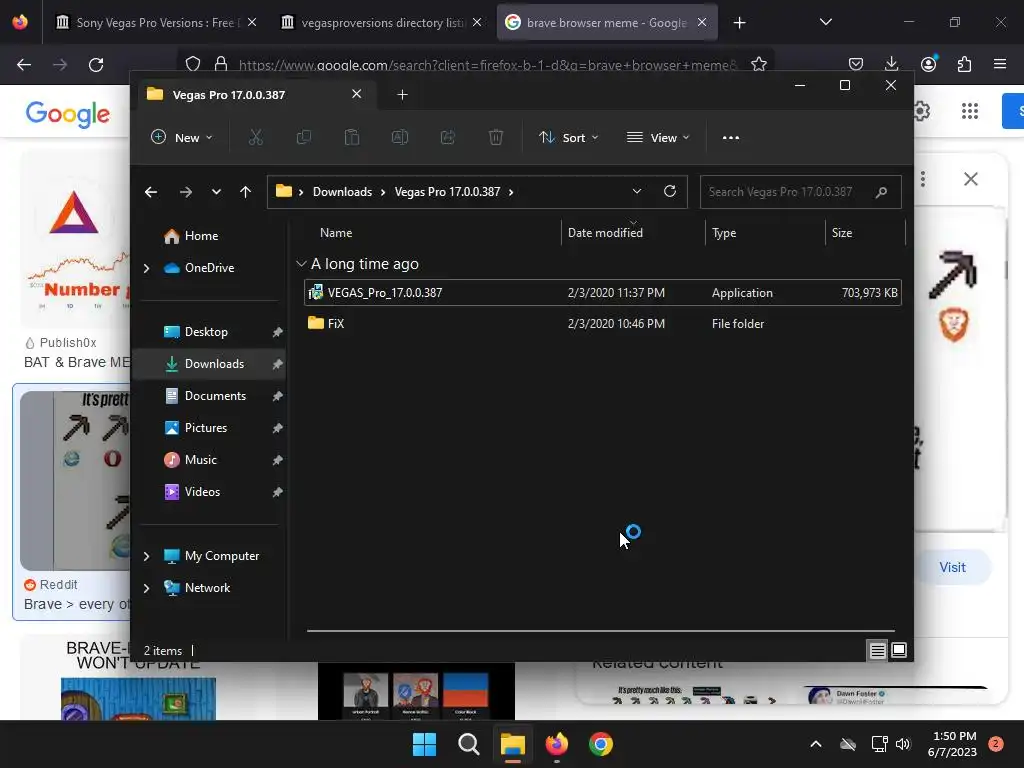This screenshot has height=768, width=1024.
Task: Click the Rename icon in Explorer toolbar
Action: click(x=400, y=138)
